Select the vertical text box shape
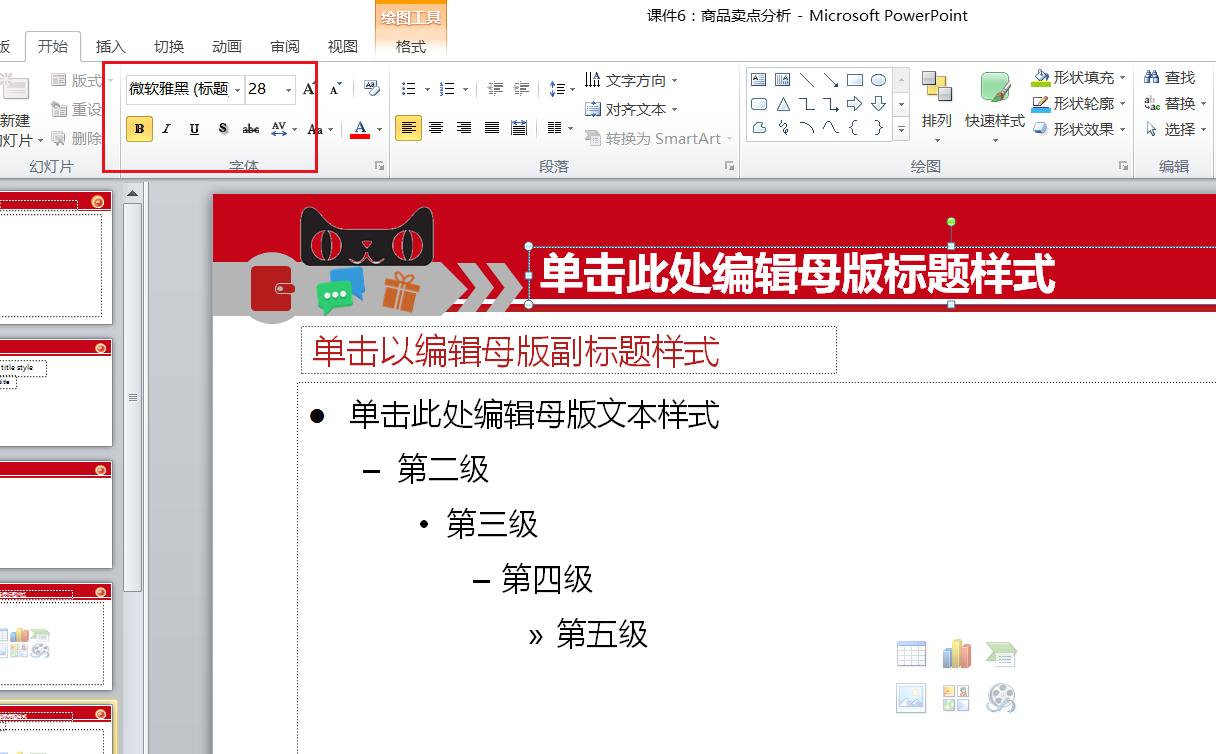 (x=782, y=80)
